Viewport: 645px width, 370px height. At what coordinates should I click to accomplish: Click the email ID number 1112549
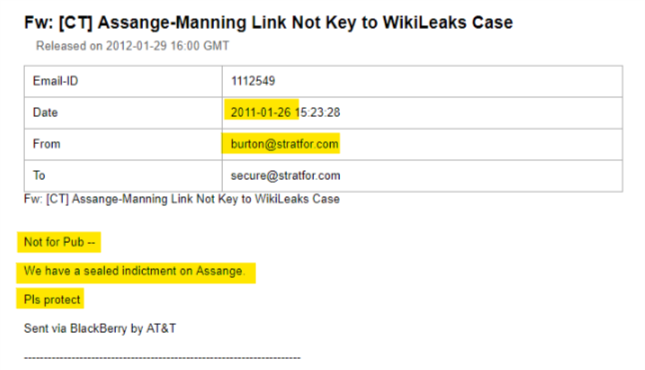click(x=253, y=81)
